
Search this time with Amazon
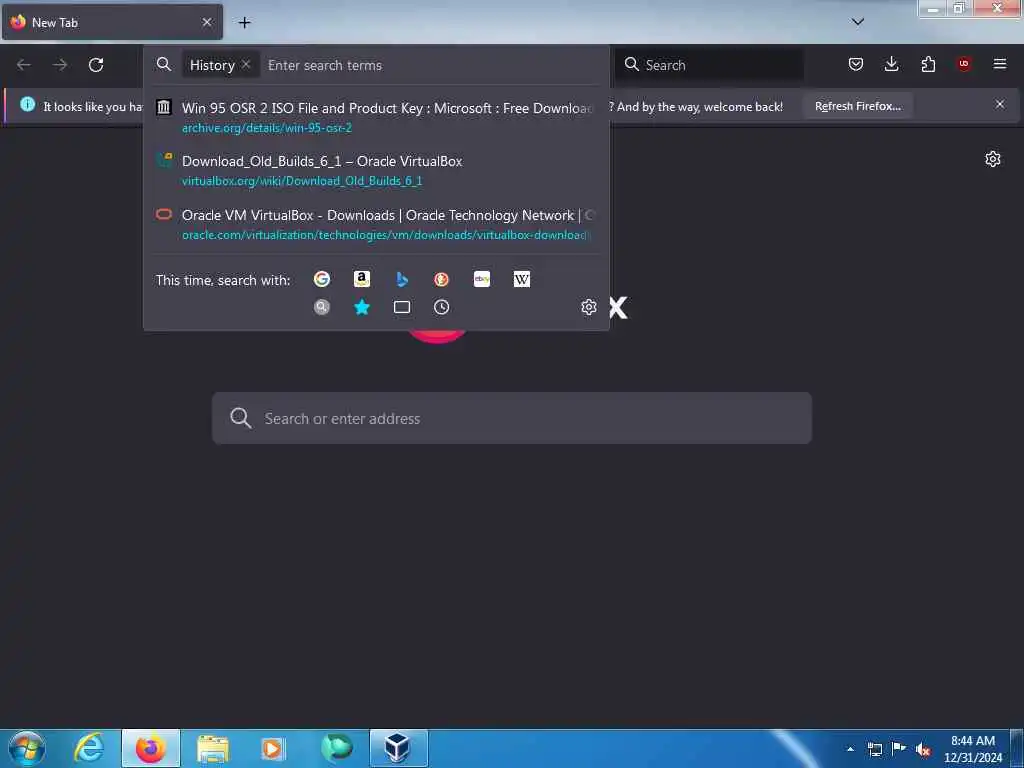(362, 280)
